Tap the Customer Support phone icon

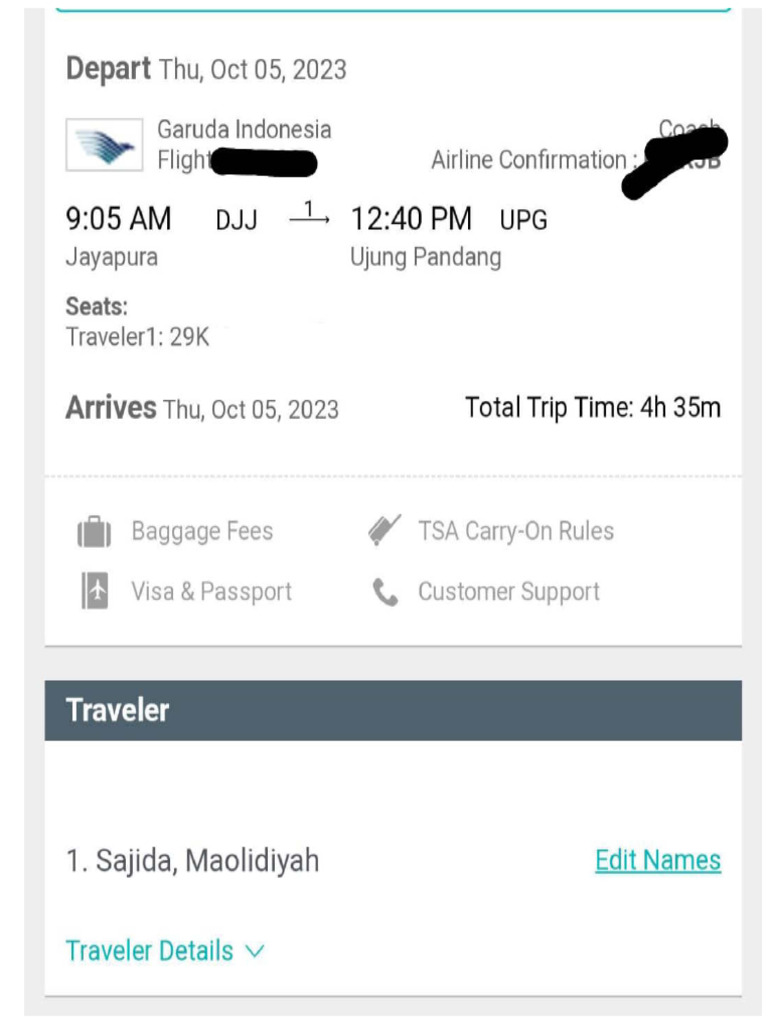point(385,592)
